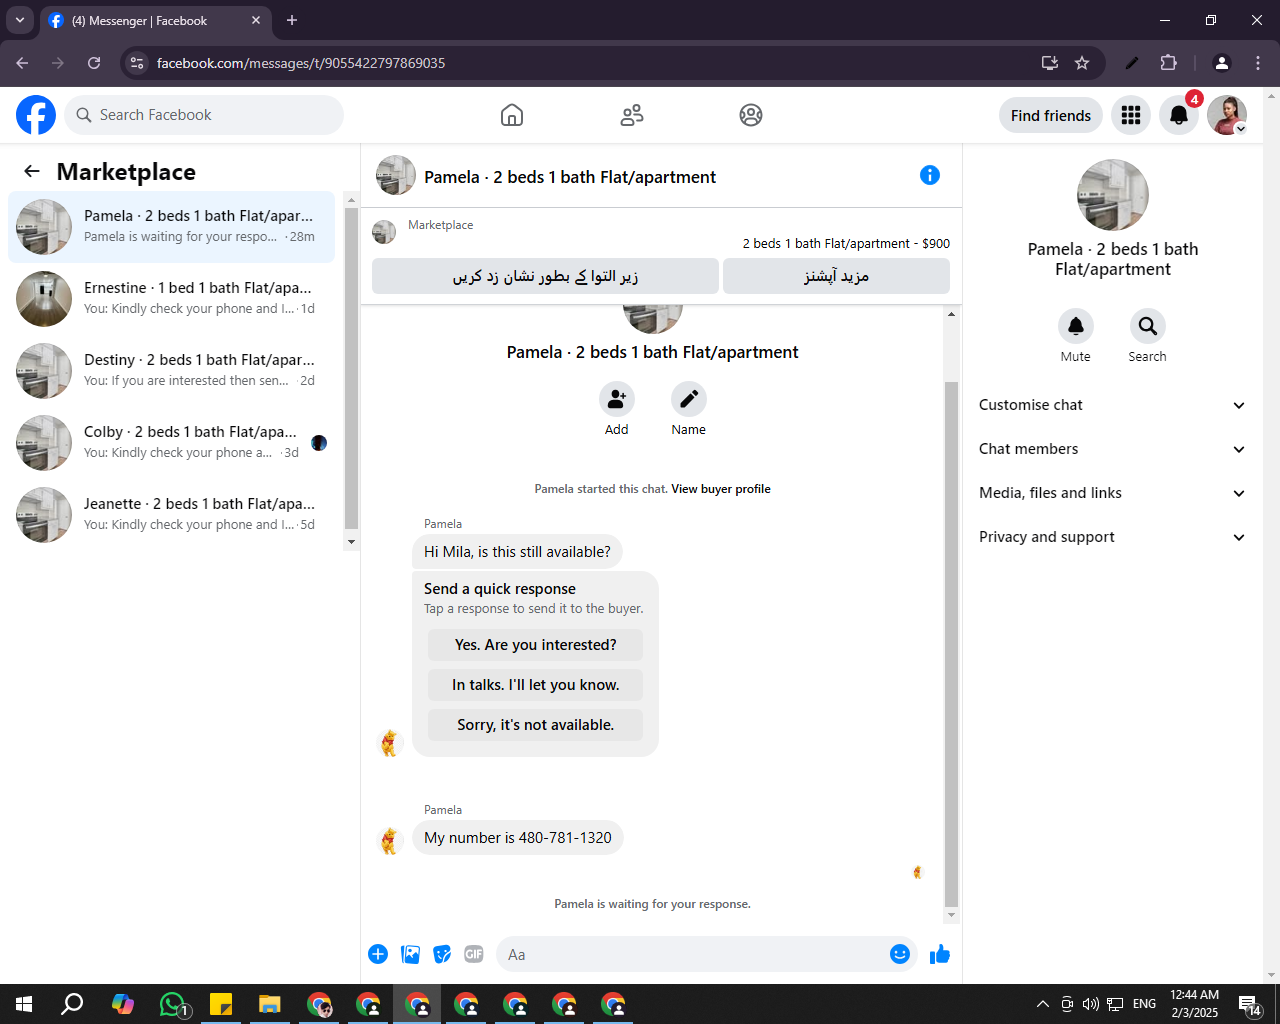Open the Destiny 2 beds conversation
1280x1024 pixels.
(x=172, y=371)
